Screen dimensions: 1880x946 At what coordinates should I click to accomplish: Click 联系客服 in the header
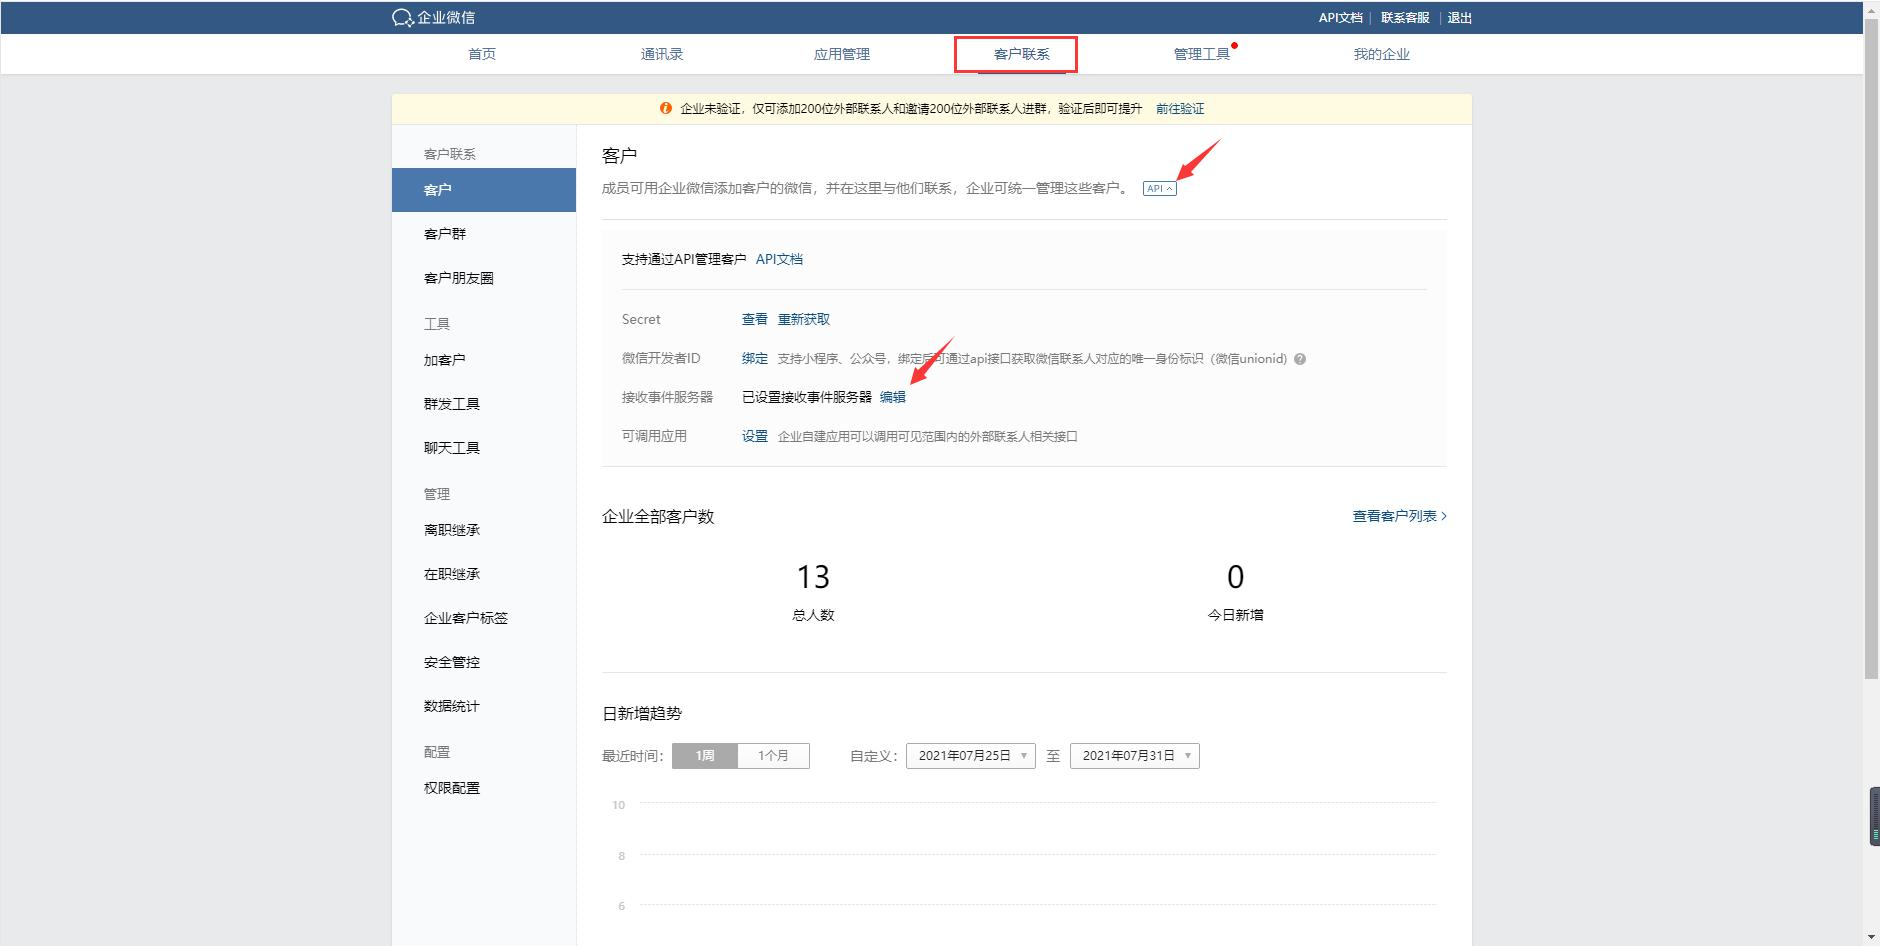coord(1405,18)
